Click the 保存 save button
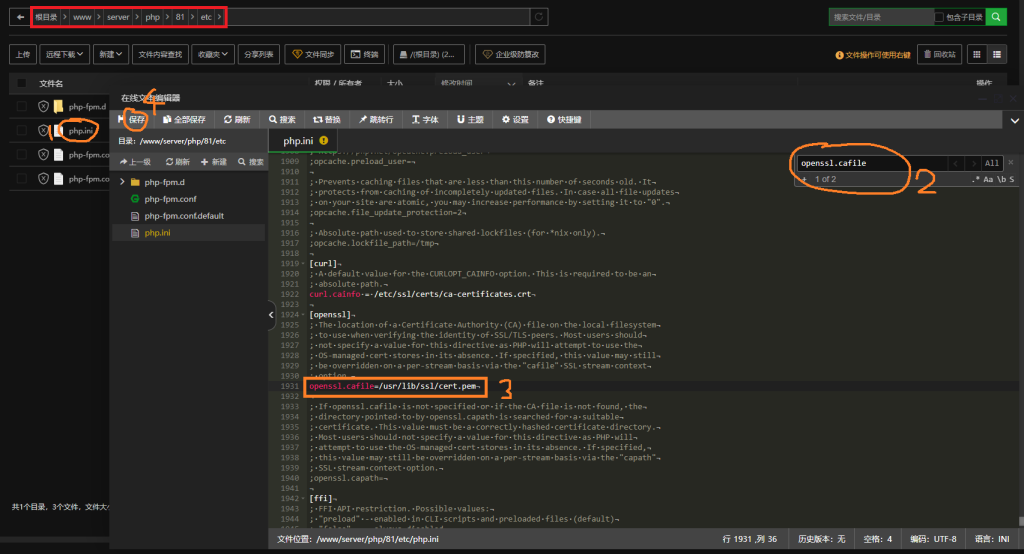 [x=133, y=119]
